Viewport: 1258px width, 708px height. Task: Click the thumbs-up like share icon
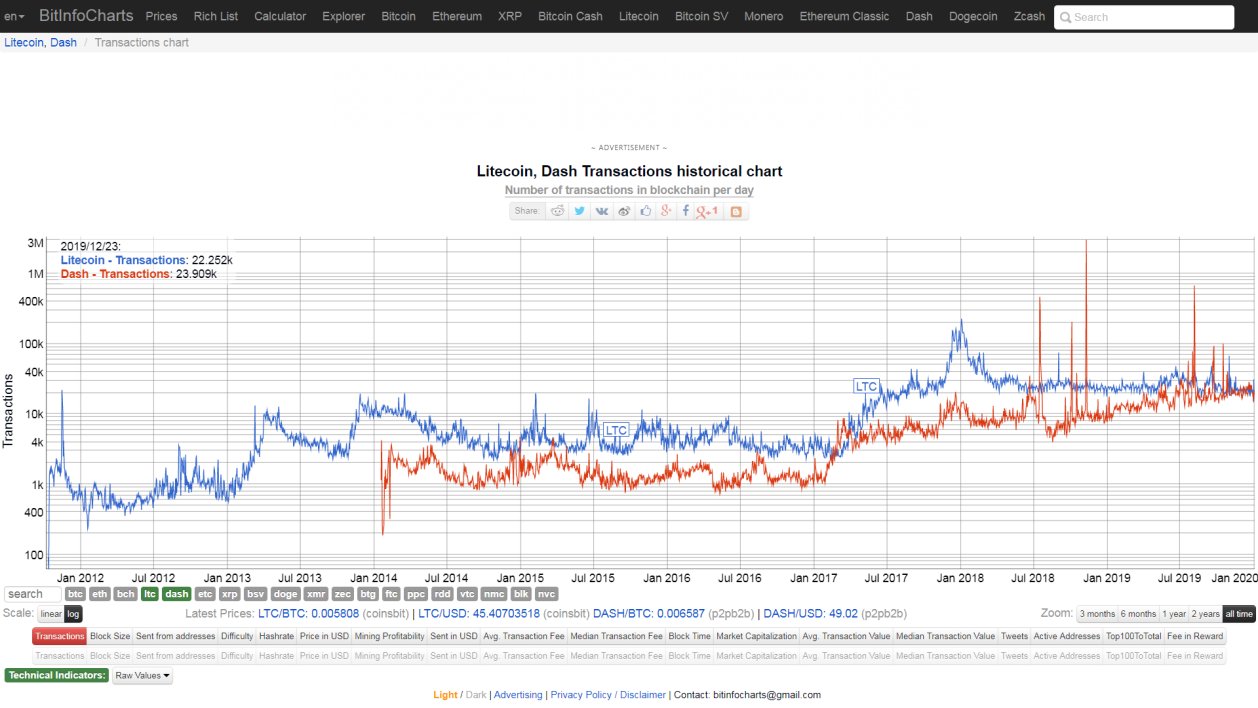point(646,211)
